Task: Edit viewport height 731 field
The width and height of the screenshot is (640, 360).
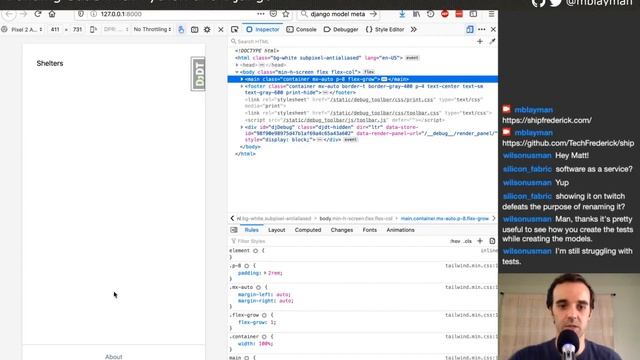Action: [78, 29]
